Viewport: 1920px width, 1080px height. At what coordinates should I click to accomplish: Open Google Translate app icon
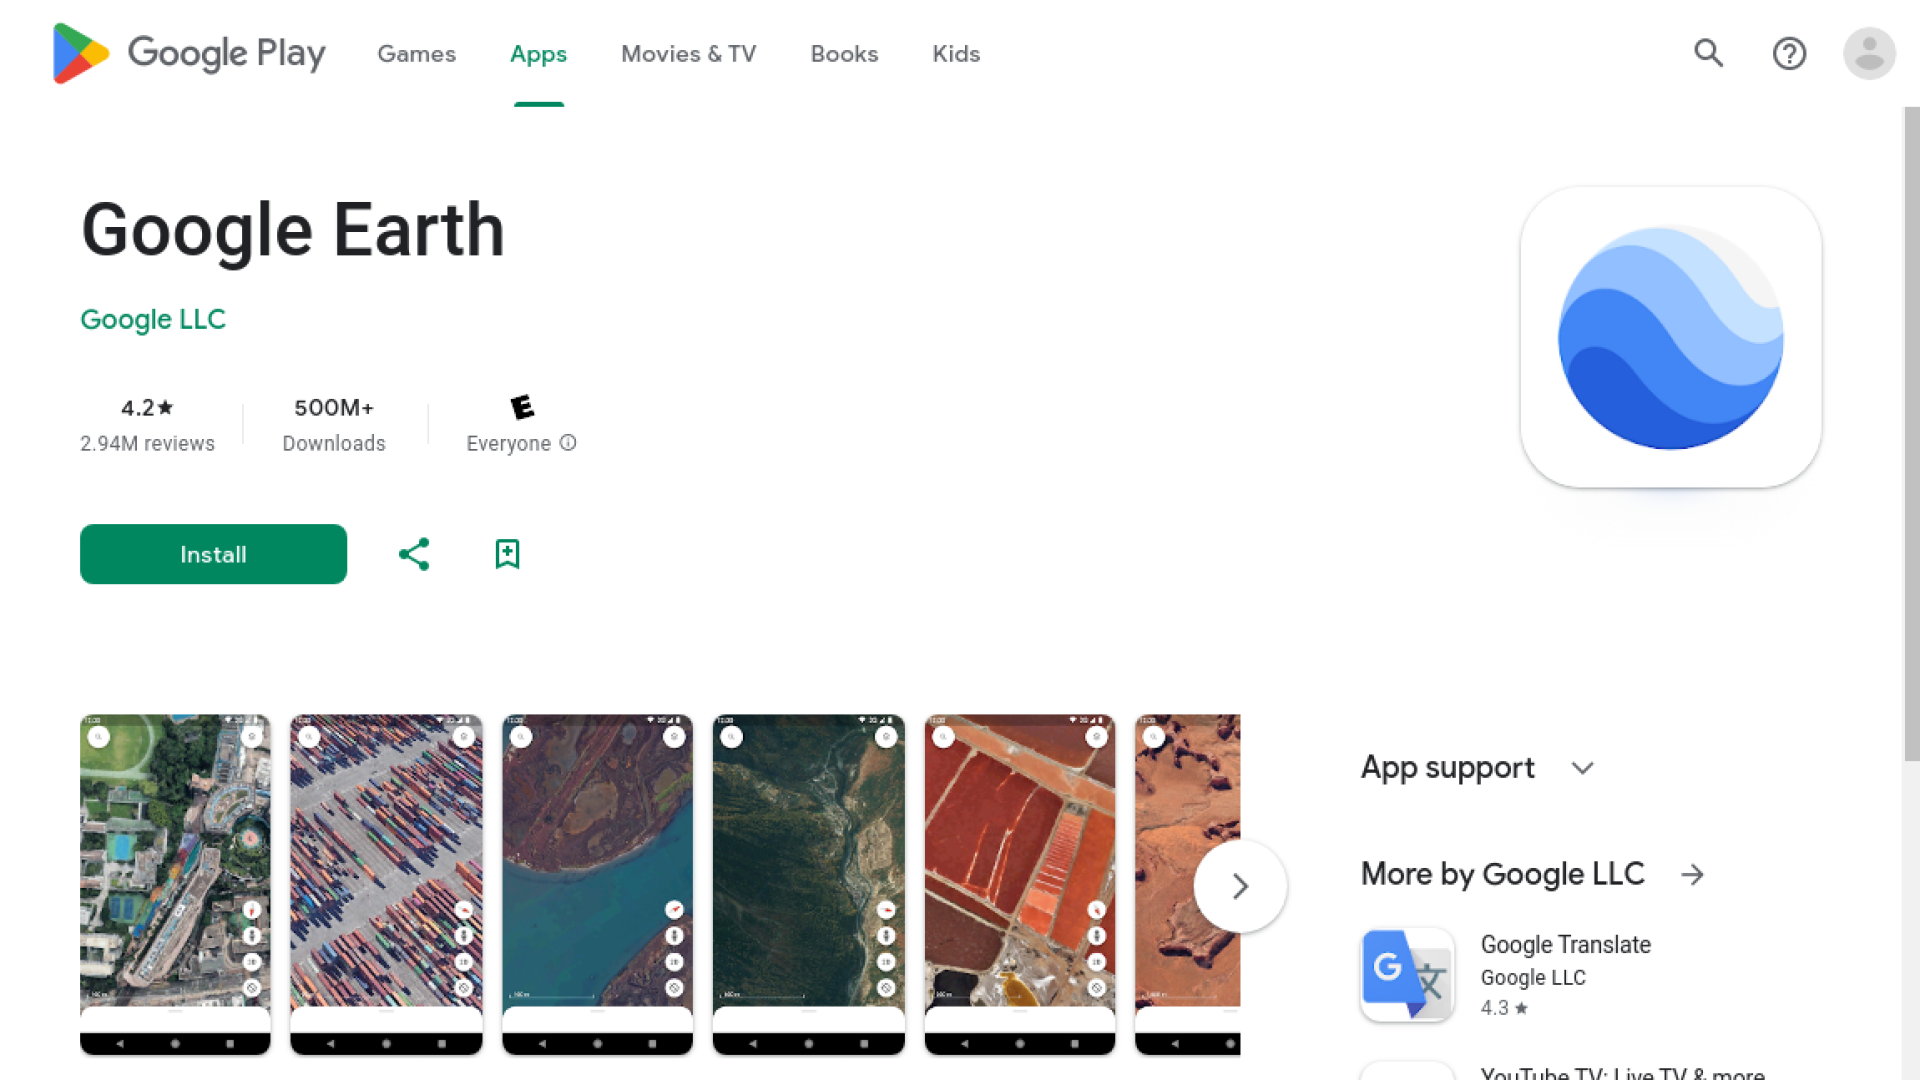(1407, 974)
